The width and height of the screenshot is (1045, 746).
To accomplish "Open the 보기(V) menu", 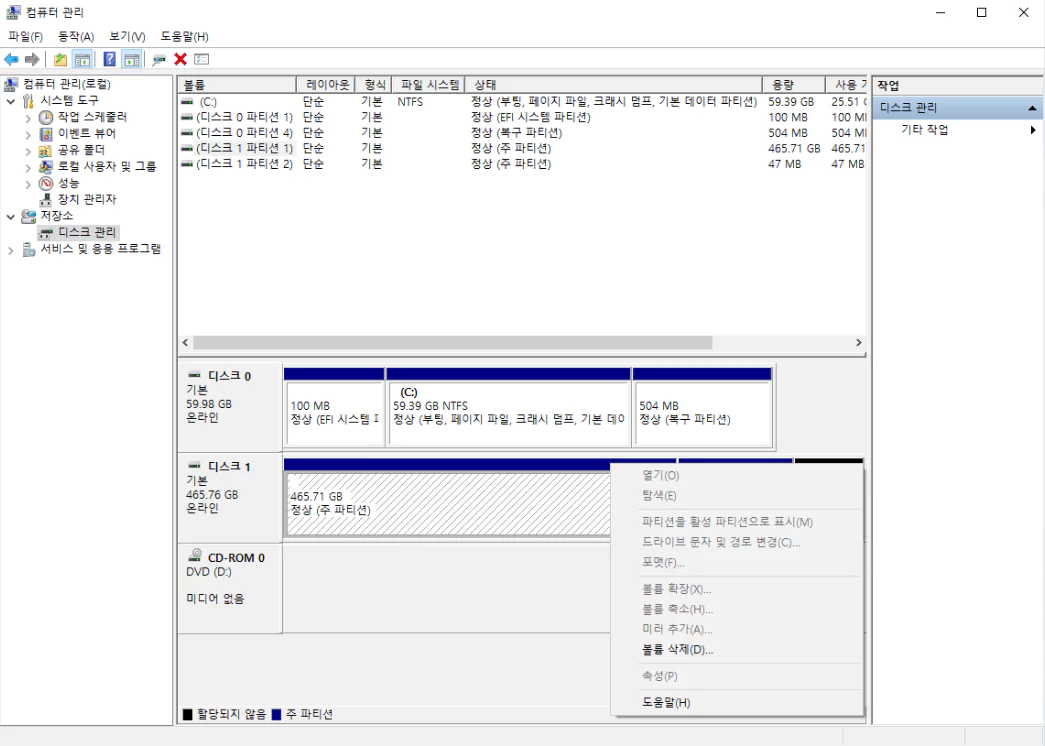I will (x=127, y=37).
